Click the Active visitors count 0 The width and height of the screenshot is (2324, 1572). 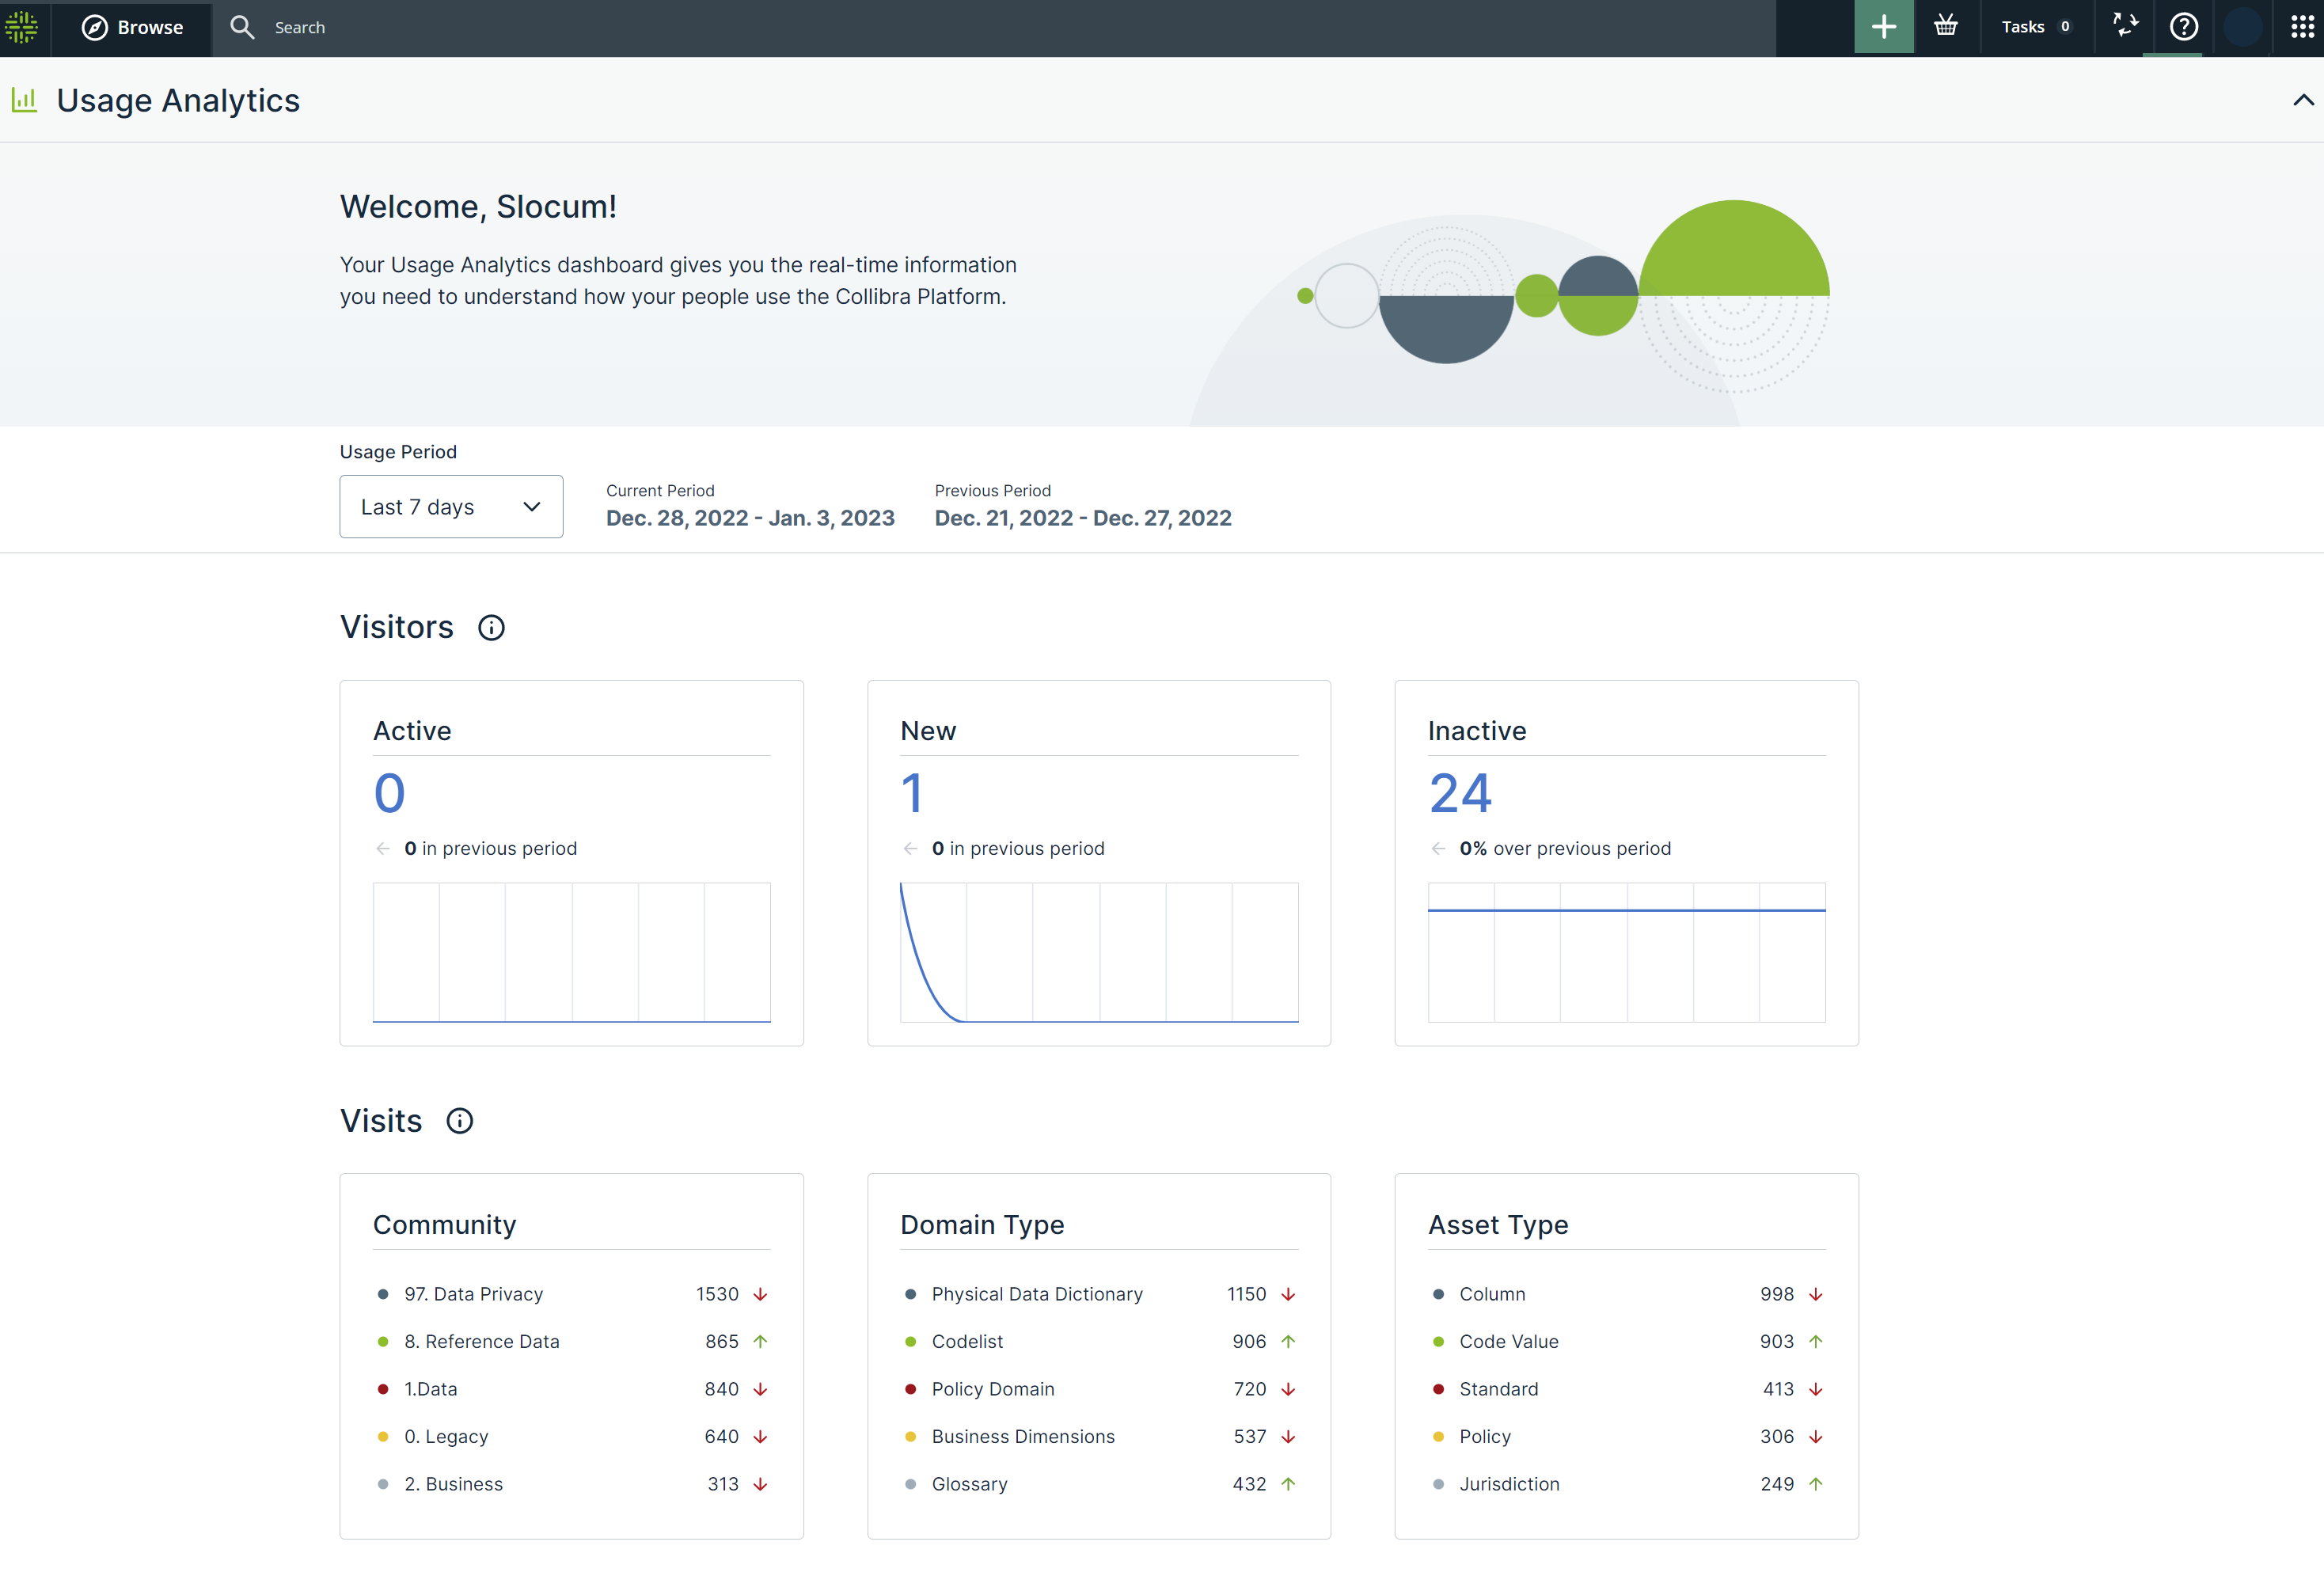coord(389,793)
